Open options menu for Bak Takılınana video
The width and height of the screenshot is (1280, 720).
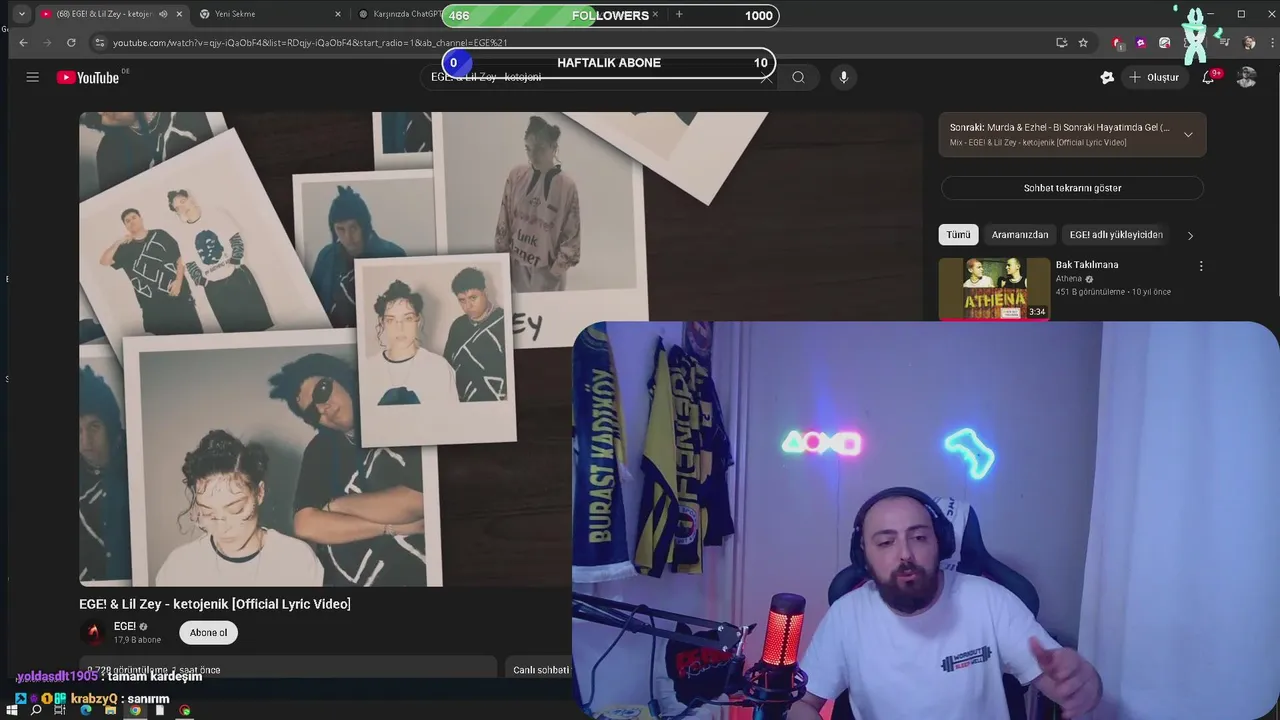click(1201, 266)
